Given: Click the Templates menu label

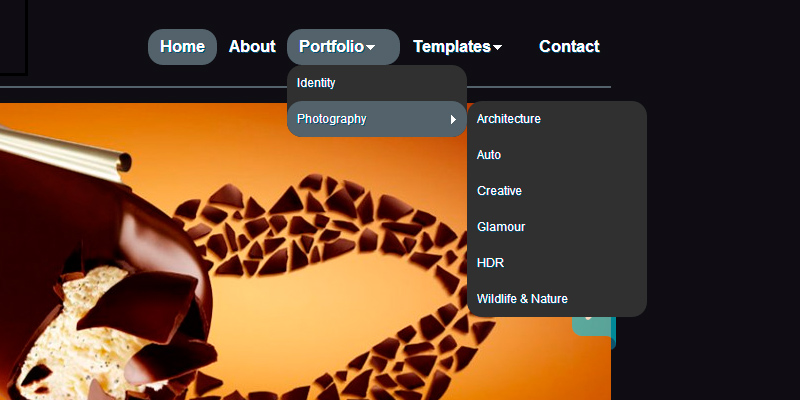Looking at the screenshot, I should coord(451,46).
